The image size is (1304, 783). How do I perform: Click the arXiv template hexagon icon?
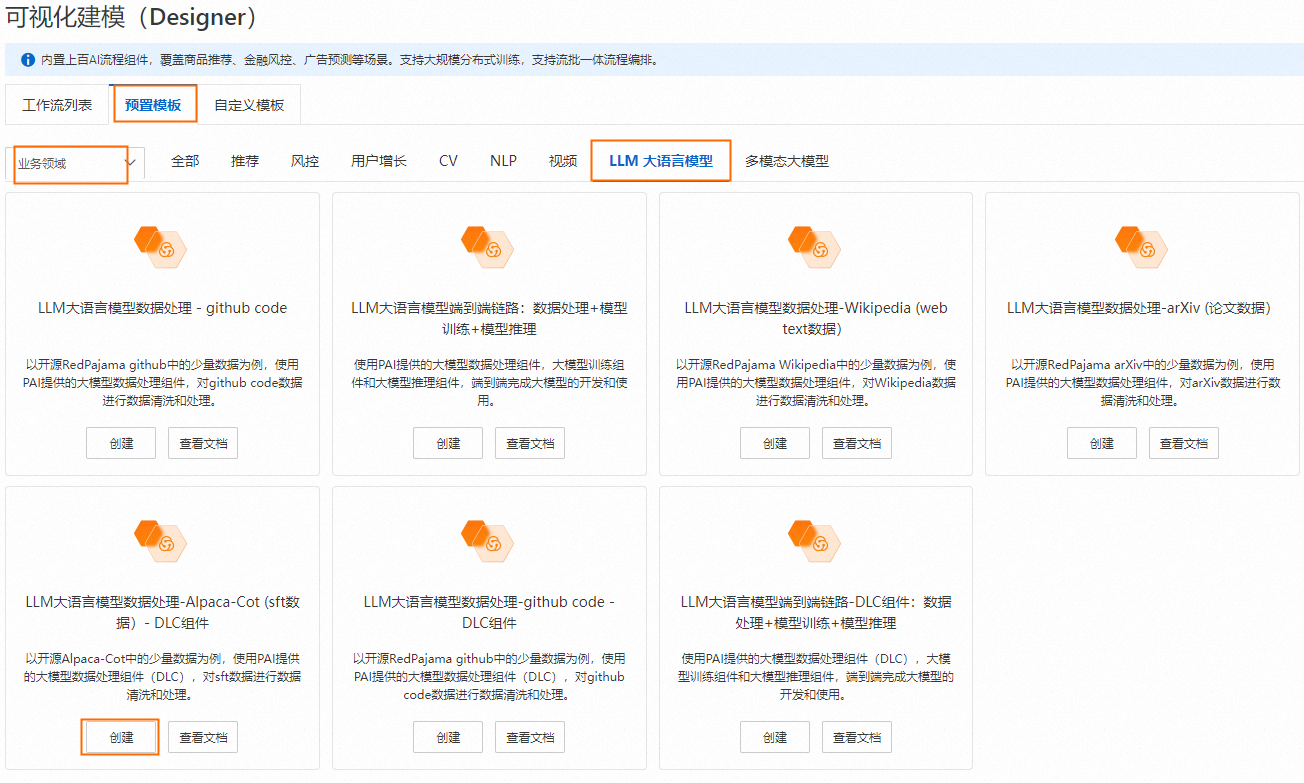tap(1142, 246)
